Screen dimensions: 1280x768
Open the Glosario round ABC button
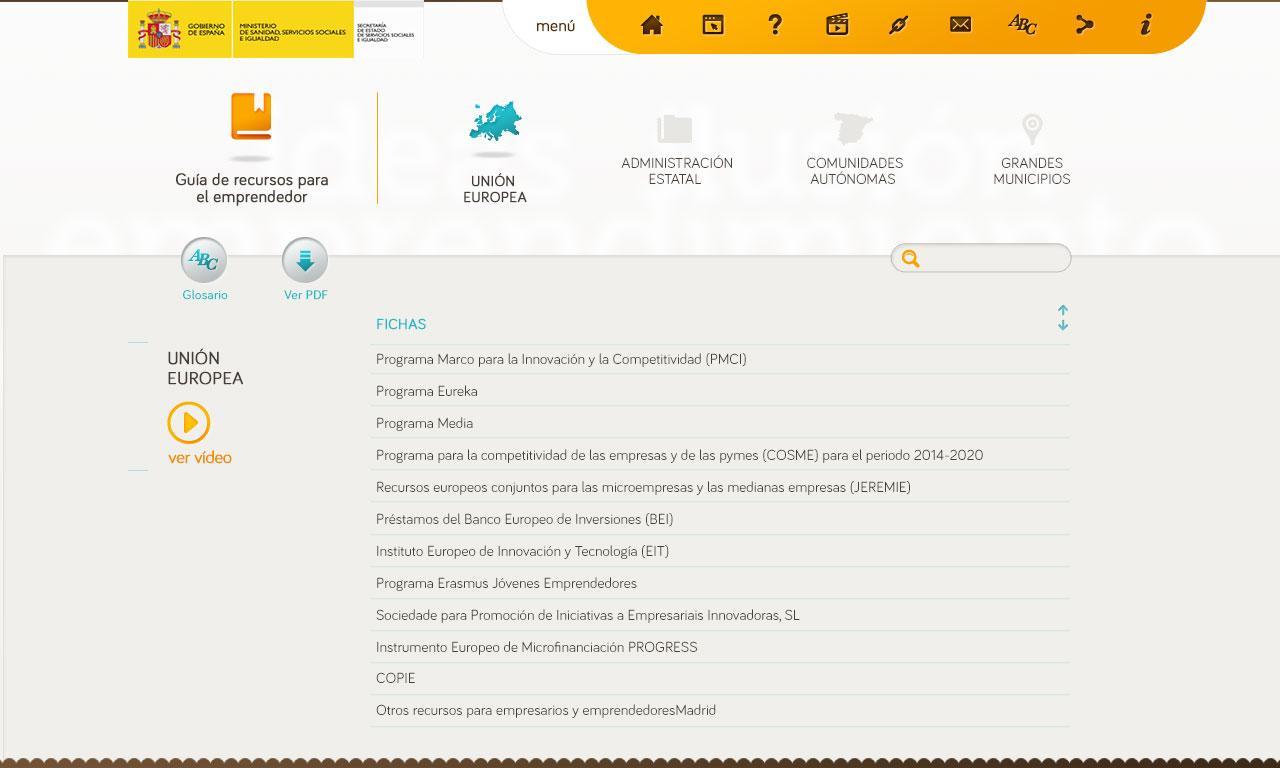204,261
